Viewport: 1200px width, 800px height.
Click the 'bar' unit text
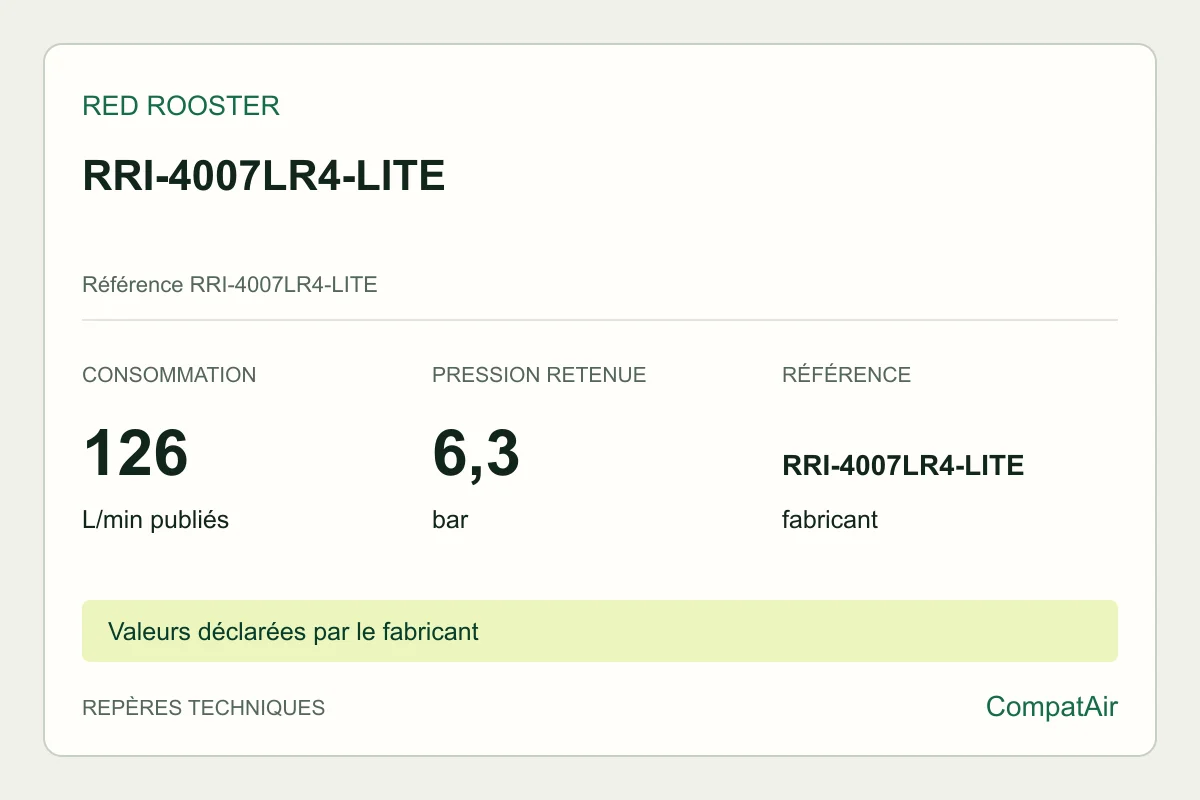coord(450,521)
